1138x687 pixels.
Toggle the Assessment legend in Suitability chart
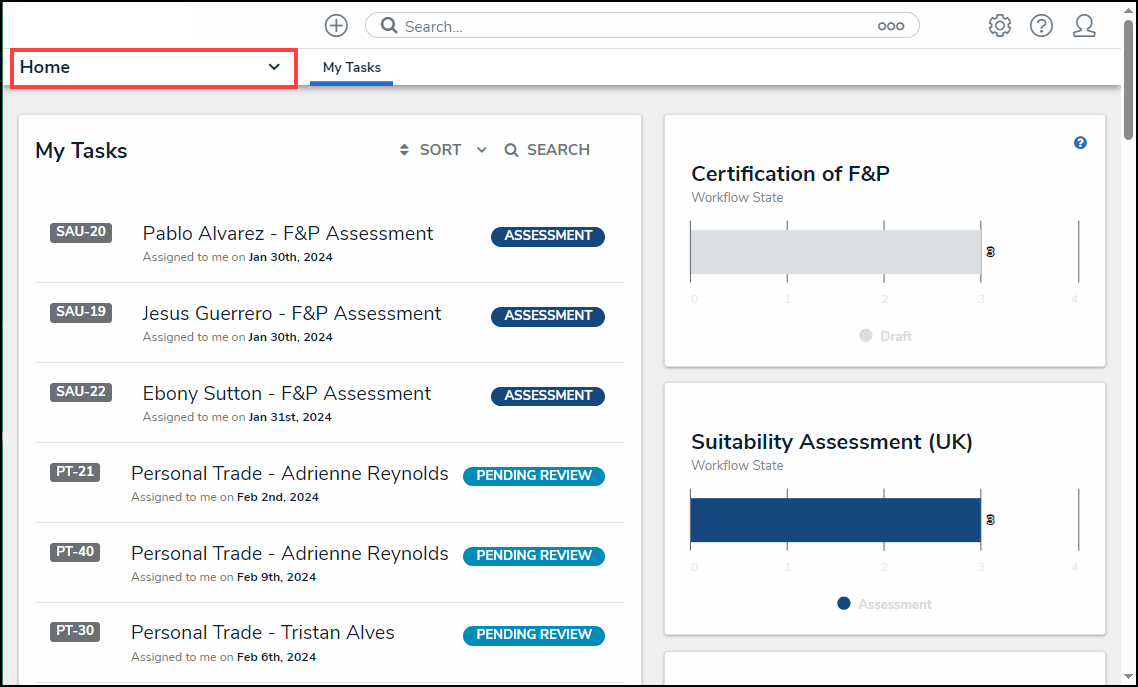tap(884, 604)
